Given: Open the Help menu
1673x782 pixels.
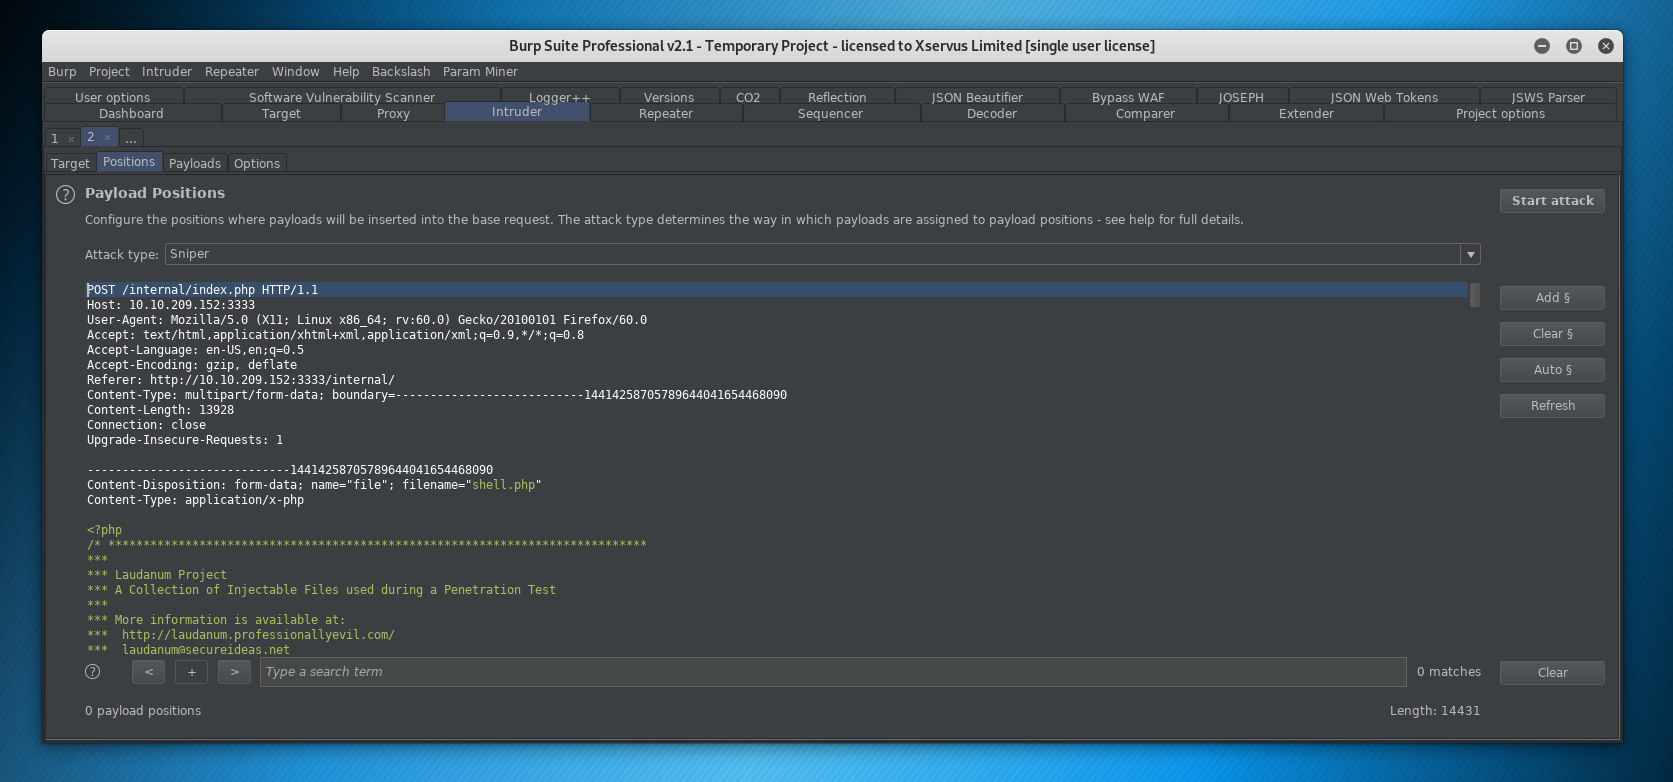Looking at the screenshot, I should coord(346,72).
